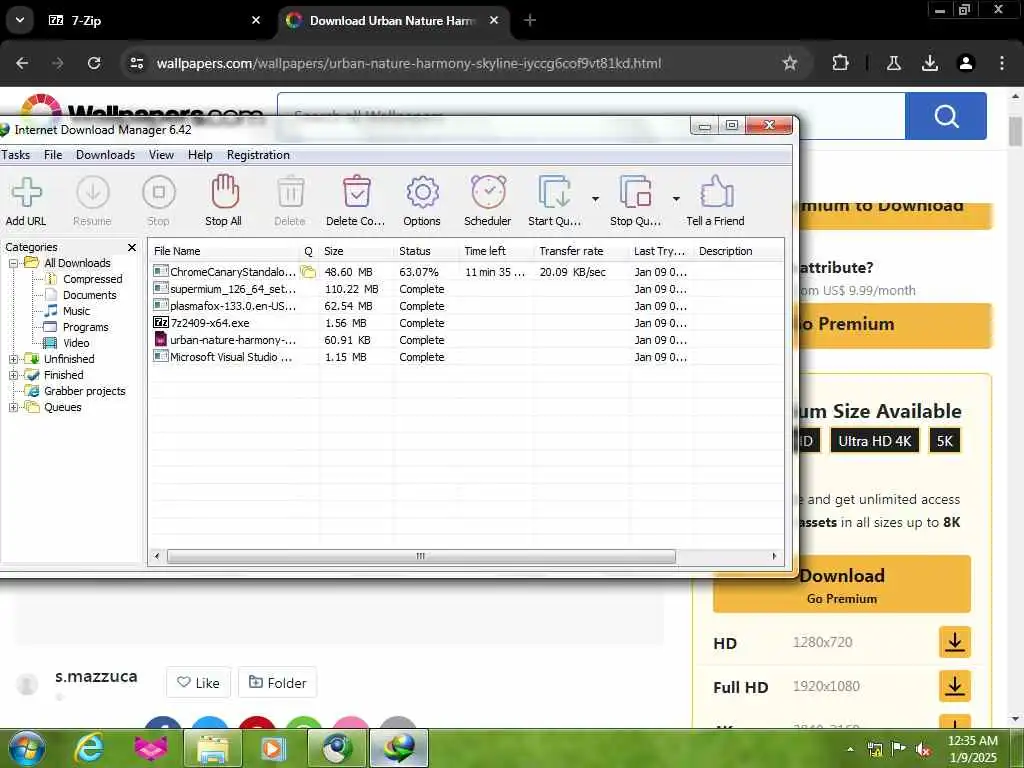Image resolution: width=1024 pixels, height=768 pixels.
Task: Select the Video category
Action: coord(76,343)
